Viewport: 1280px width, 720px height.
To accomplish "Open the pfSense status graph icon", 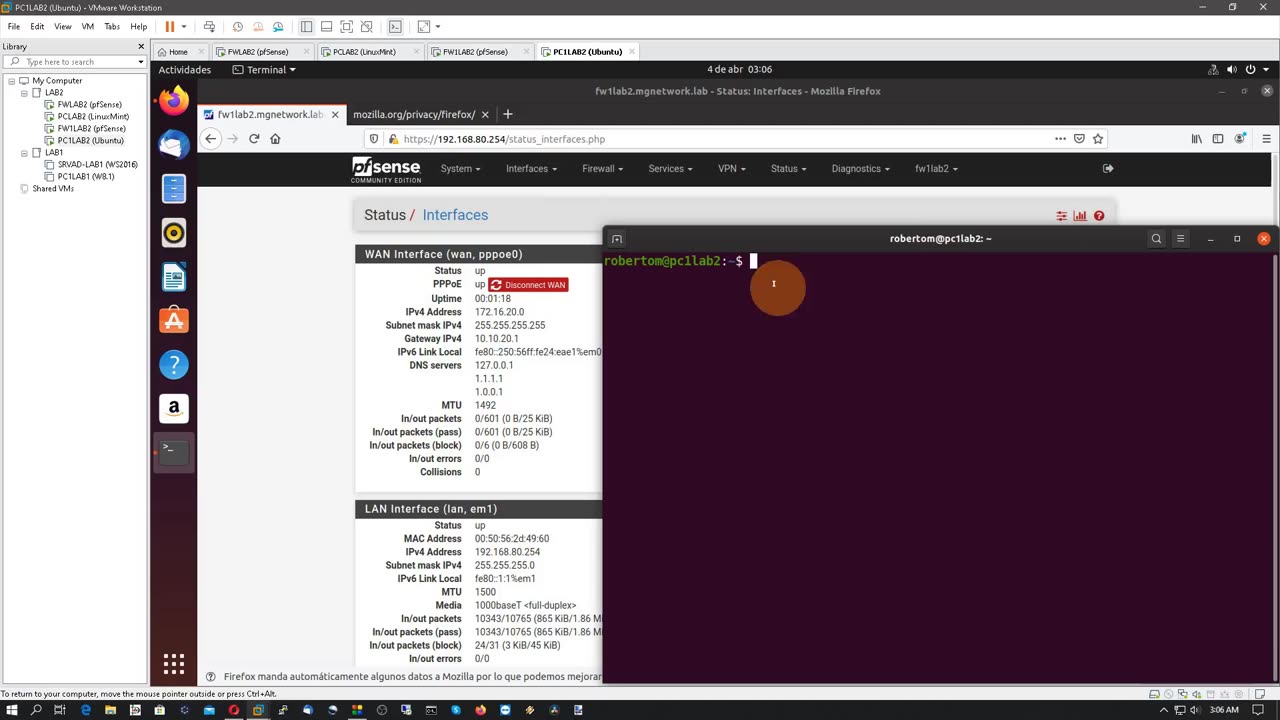I will tap(1080, 215).
